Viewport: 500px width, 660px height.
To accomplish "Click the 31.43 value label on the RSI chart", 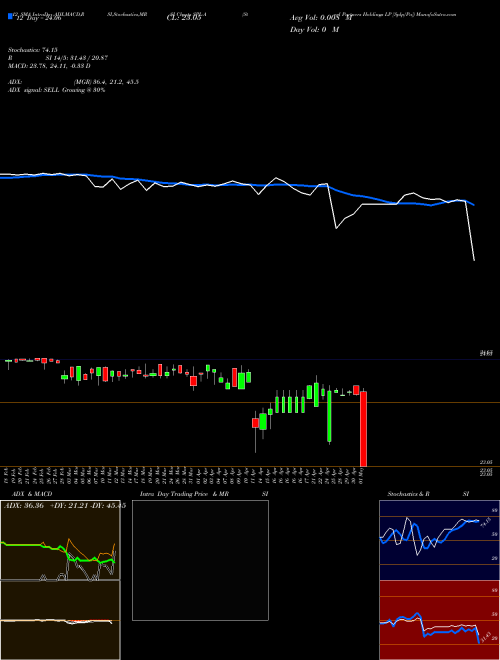I will tap(485, 637).
